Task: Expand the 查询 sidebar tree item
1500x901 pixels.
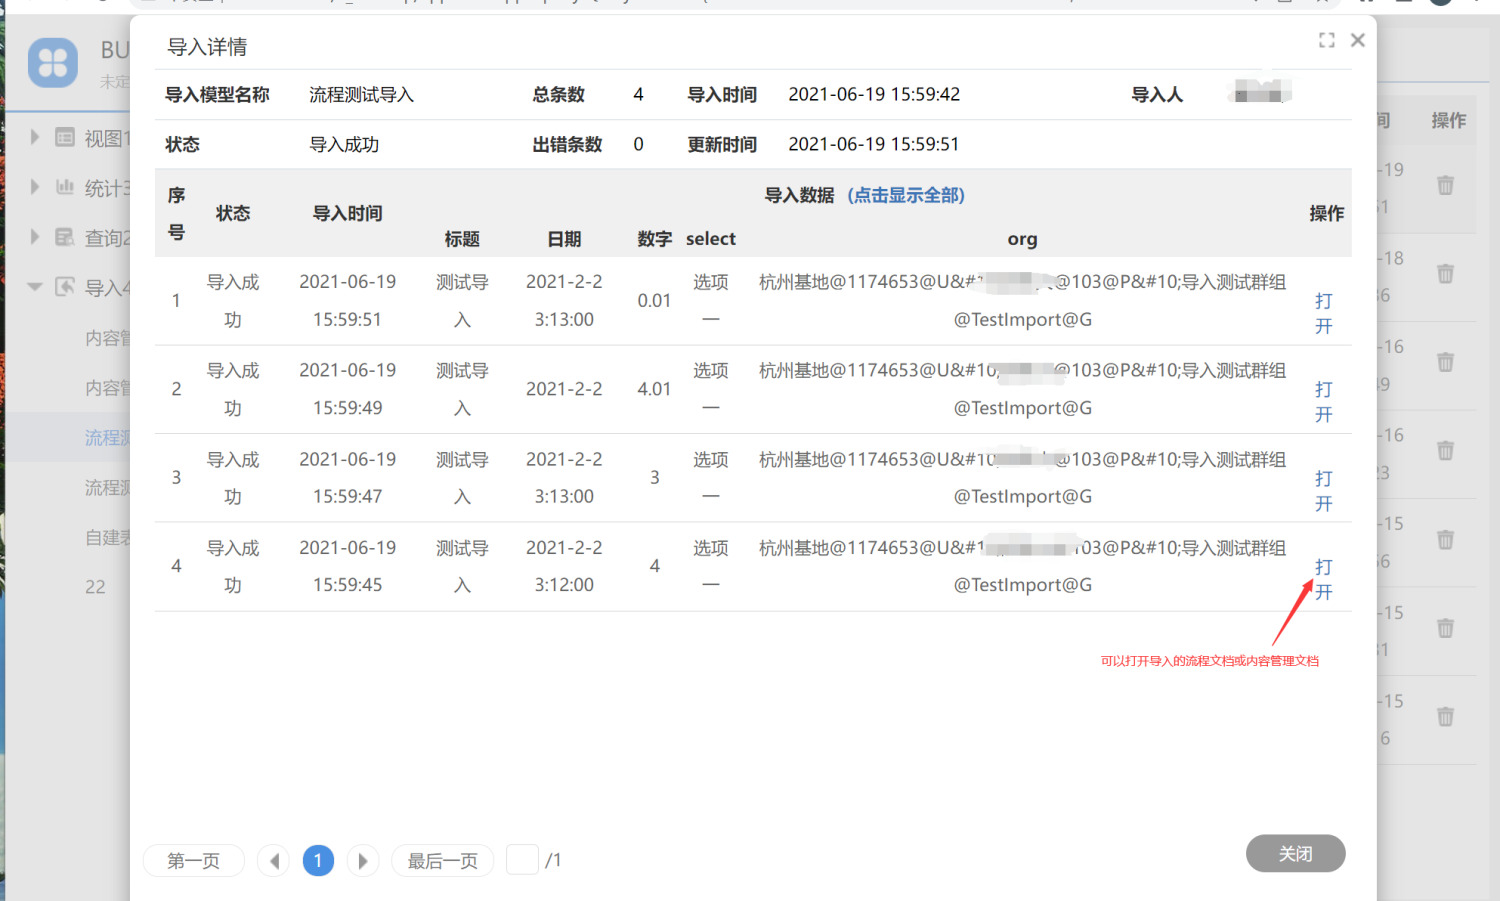Action: (x=35, y=237)
